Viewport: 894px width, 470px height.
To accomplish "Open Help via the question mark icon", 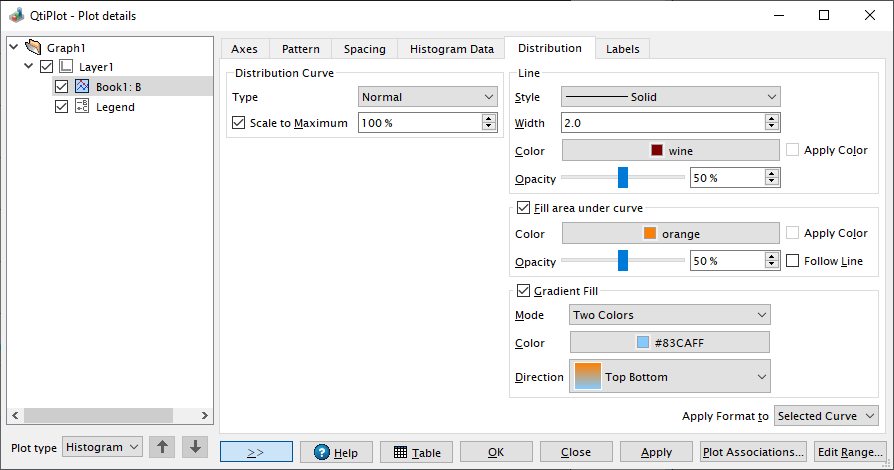I will coord(322,452).
